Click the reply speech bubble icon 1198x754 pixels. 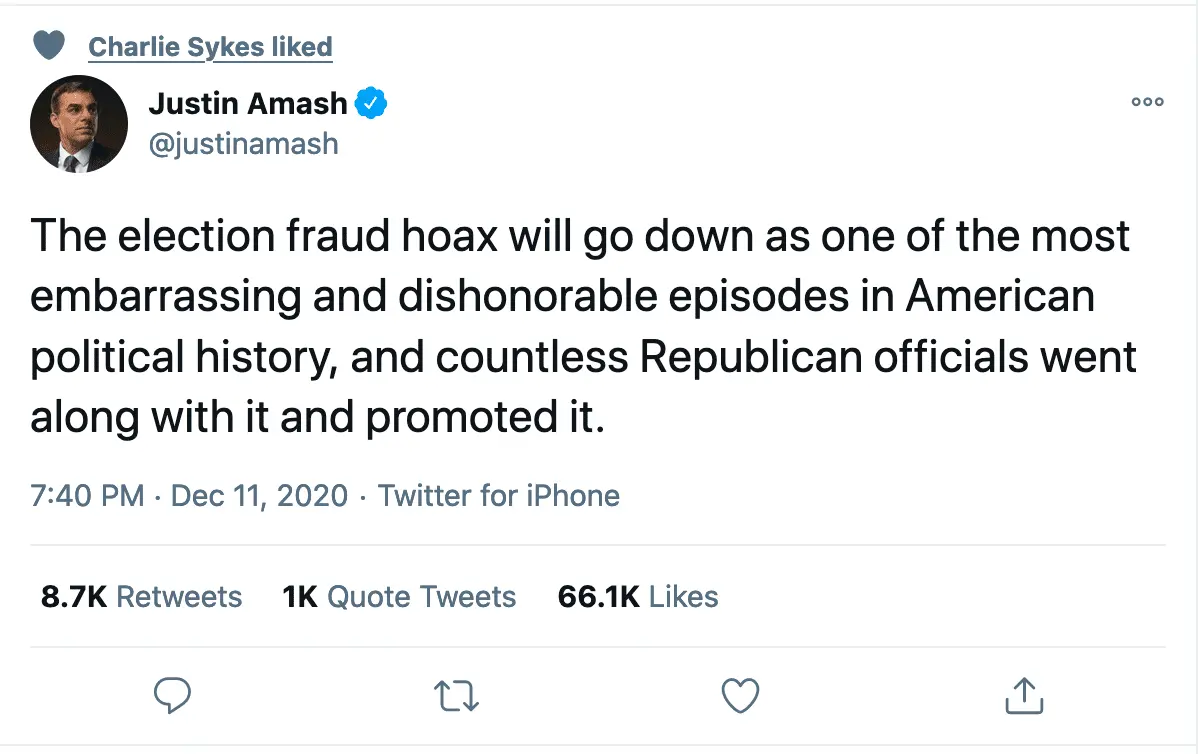click(x=173, y=695)
